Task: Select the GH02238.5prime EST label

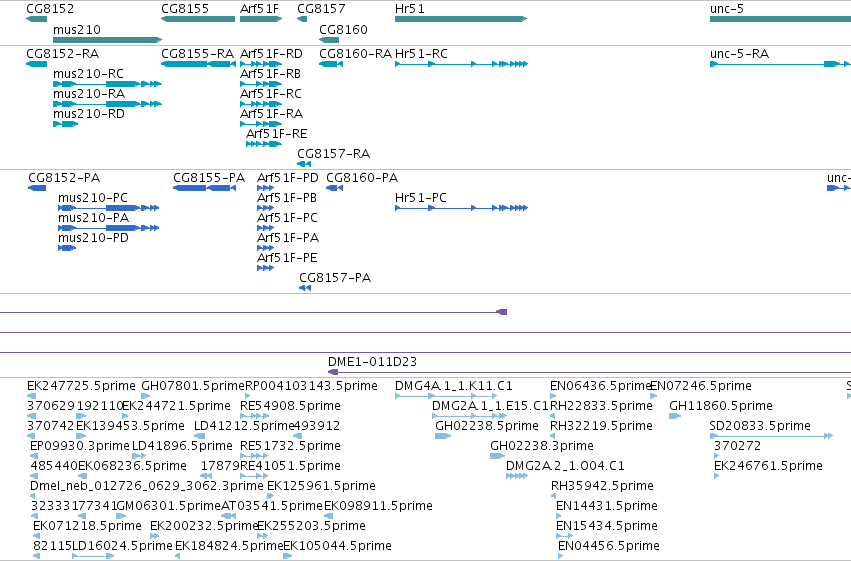Action: [x=487, y=426]
